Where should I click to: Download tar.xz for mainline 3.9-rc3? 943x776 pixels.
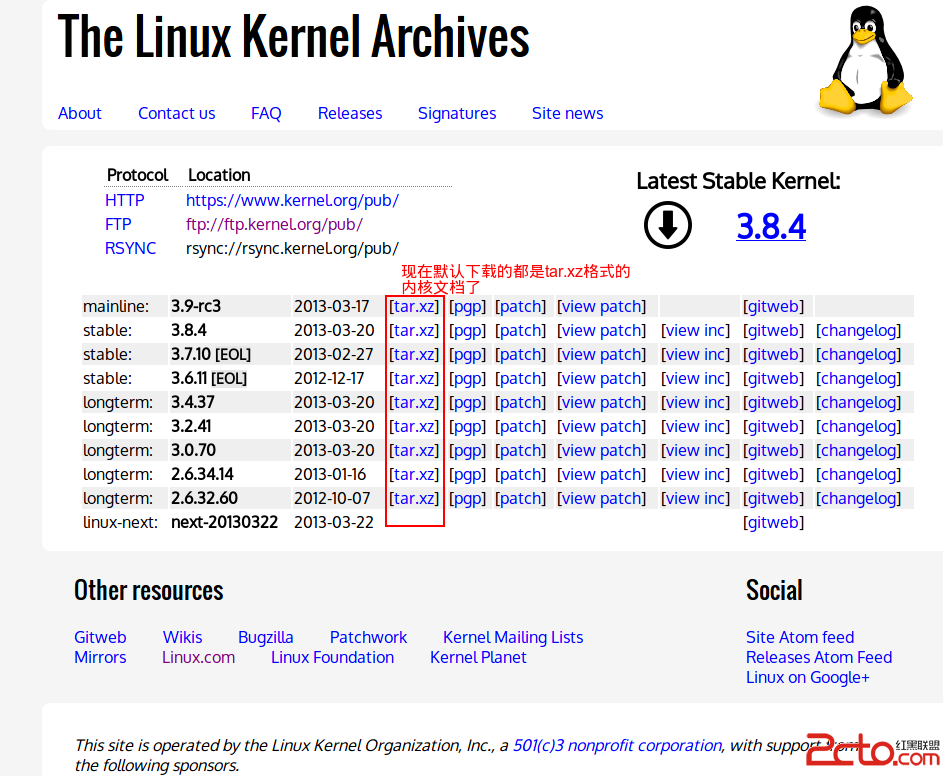click(414, 306)
